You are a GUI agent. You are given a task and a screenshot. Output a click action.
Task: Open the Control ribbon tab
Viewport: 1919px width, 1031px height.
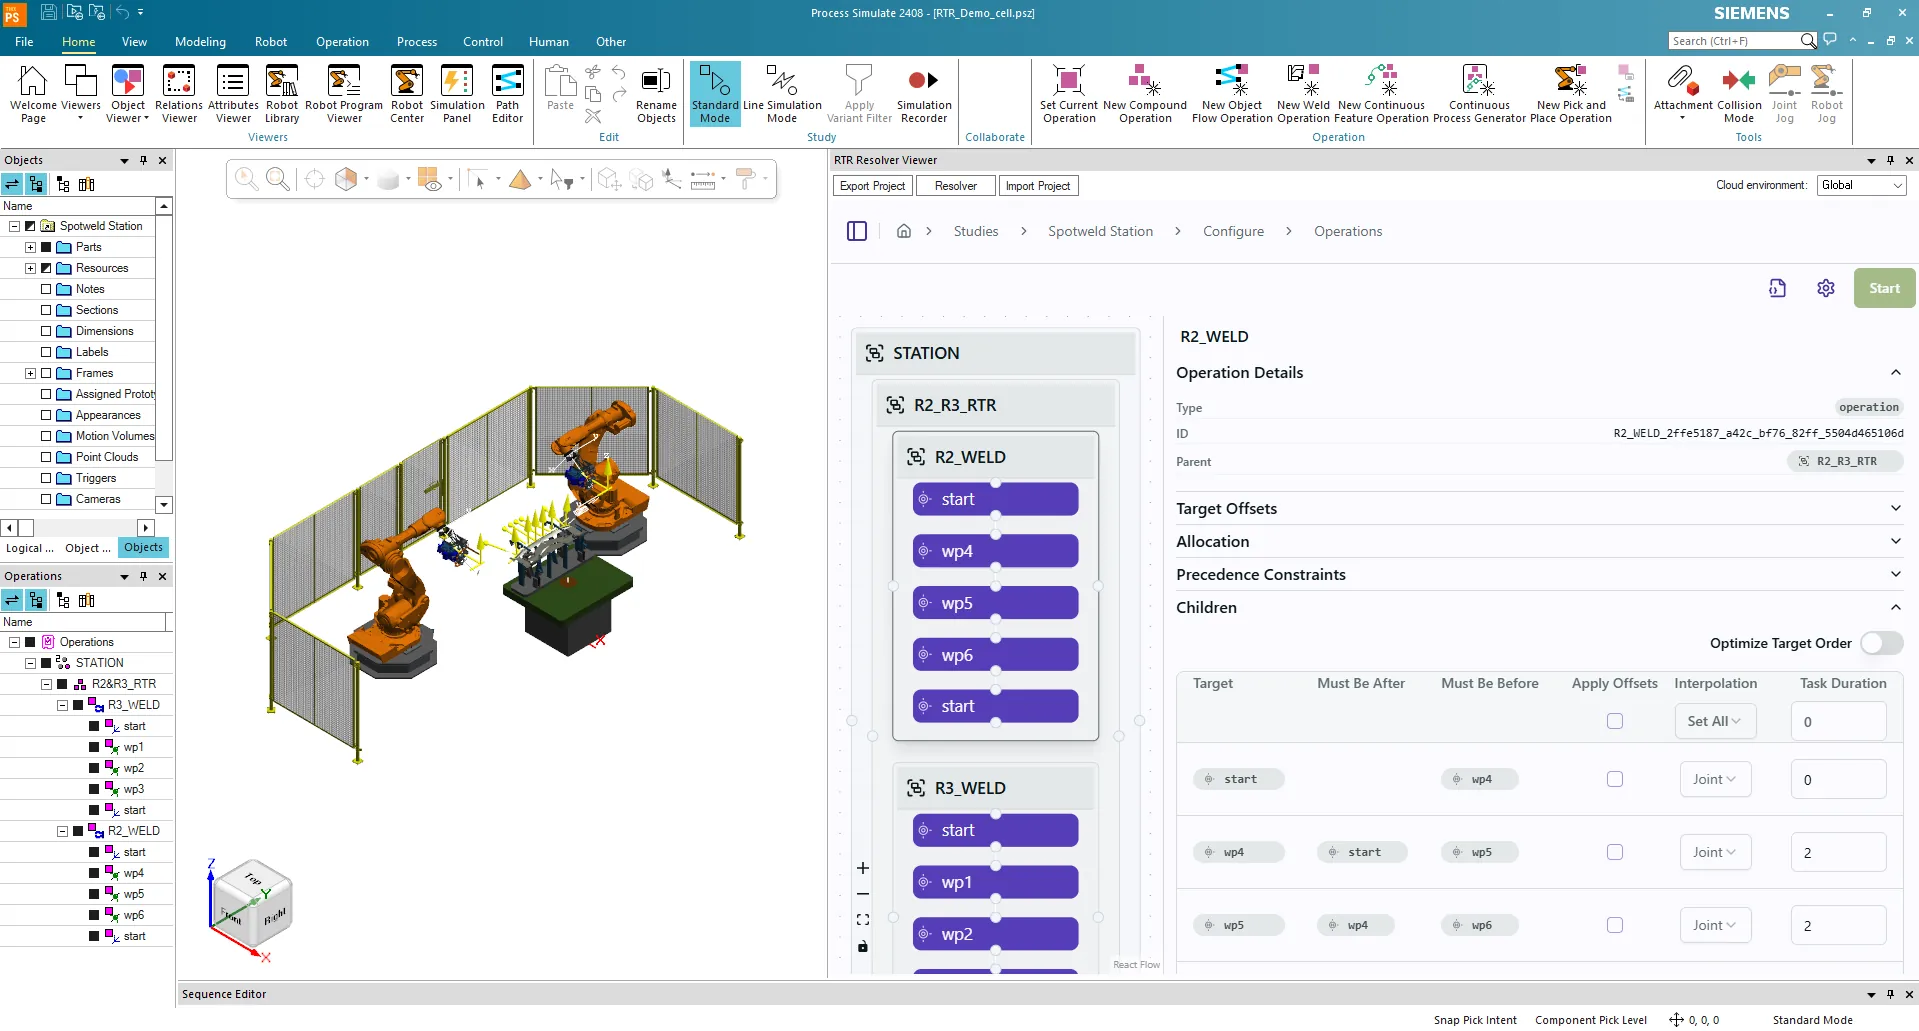click(483, 42)
